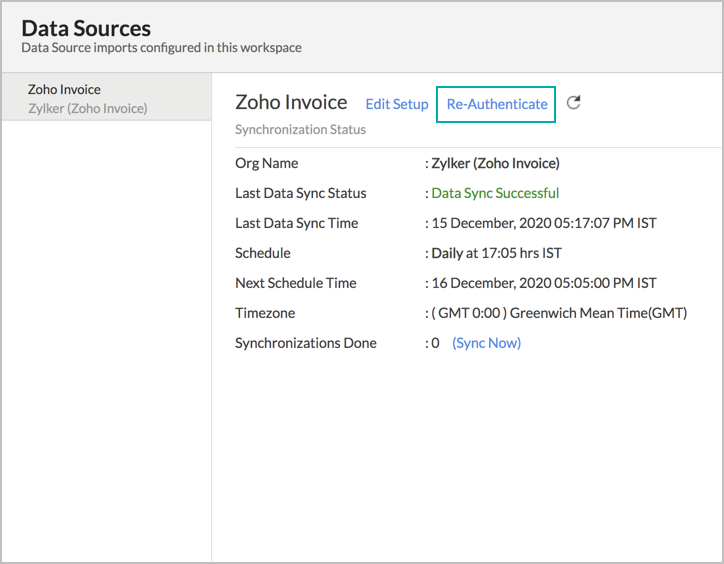Image resolution: width=724 pixels, height=564 pixels.
Task: Click the 'Data Sync Successful' status text
Action: [x=495, y=193]
